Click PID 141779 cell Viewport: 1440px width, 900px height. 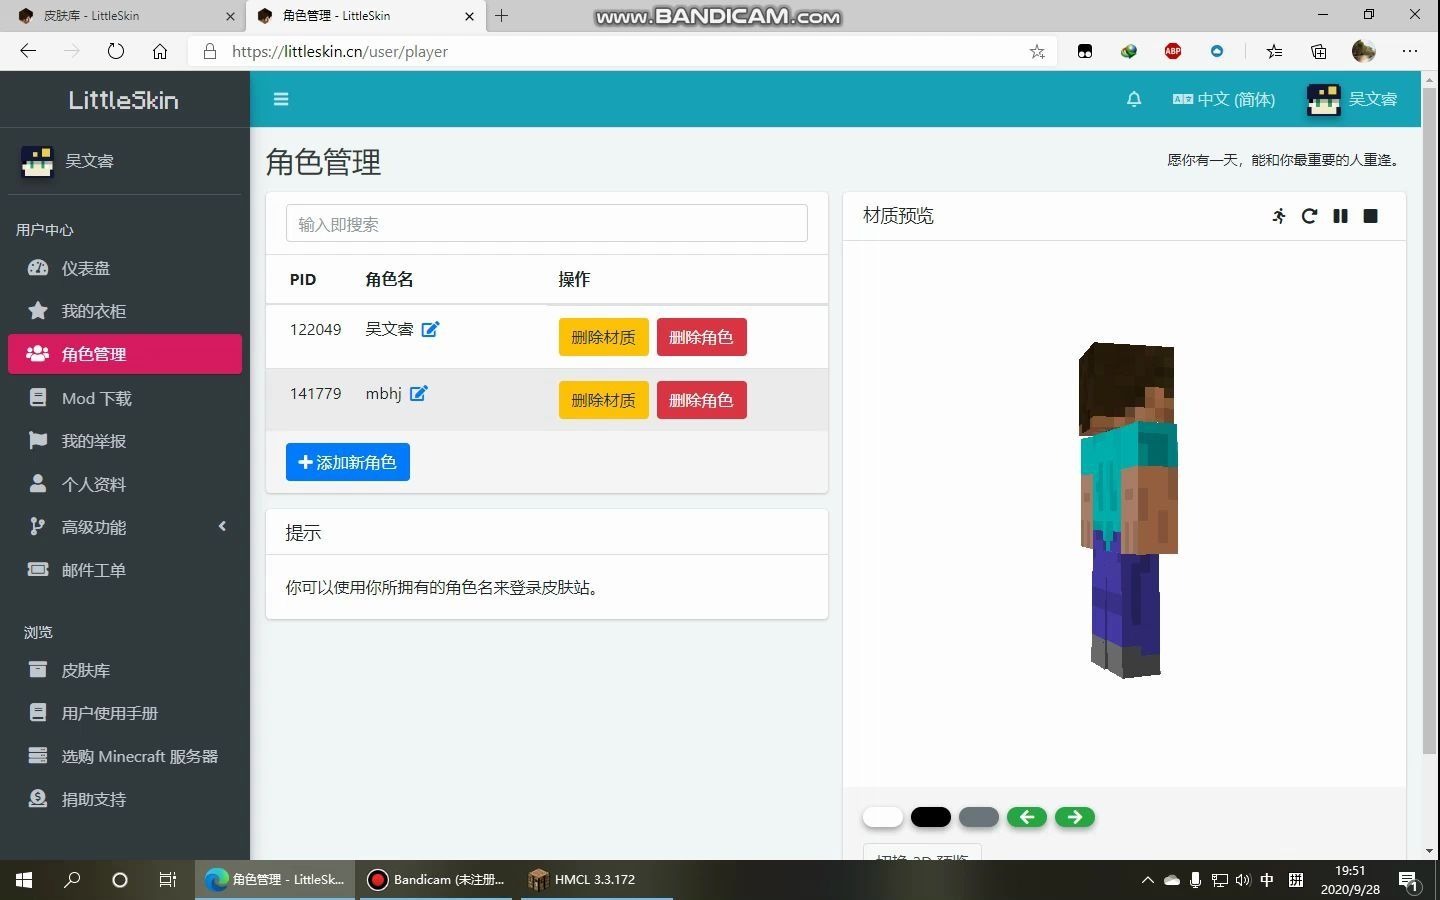(315, 393)
